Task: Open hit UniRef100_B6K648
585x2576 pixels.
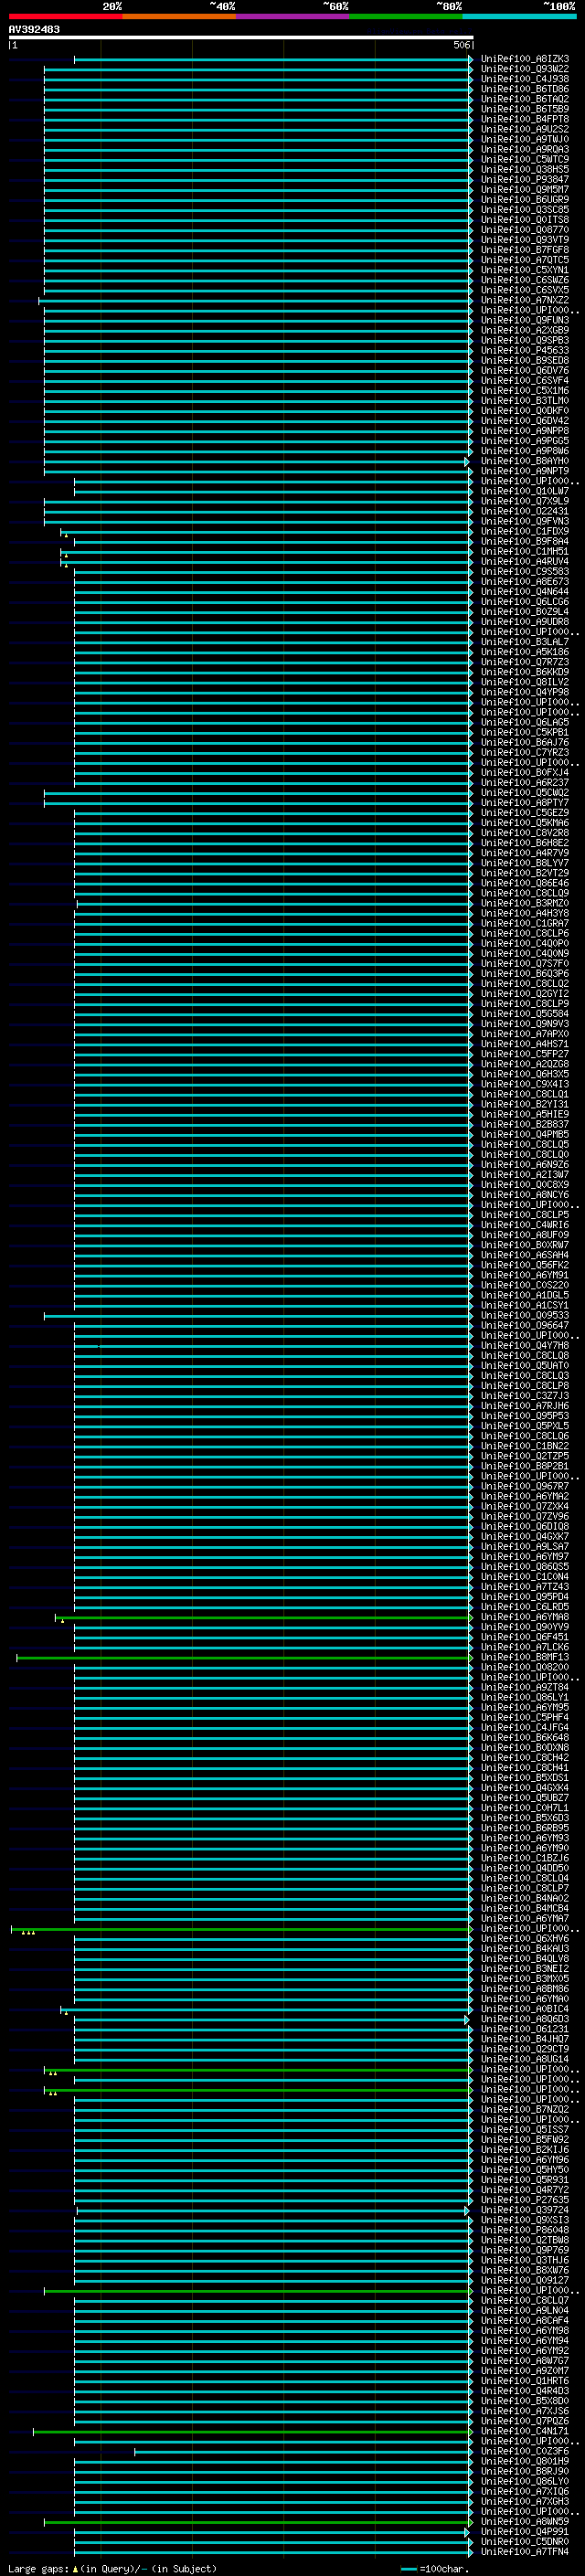Action: [525, 1737]
